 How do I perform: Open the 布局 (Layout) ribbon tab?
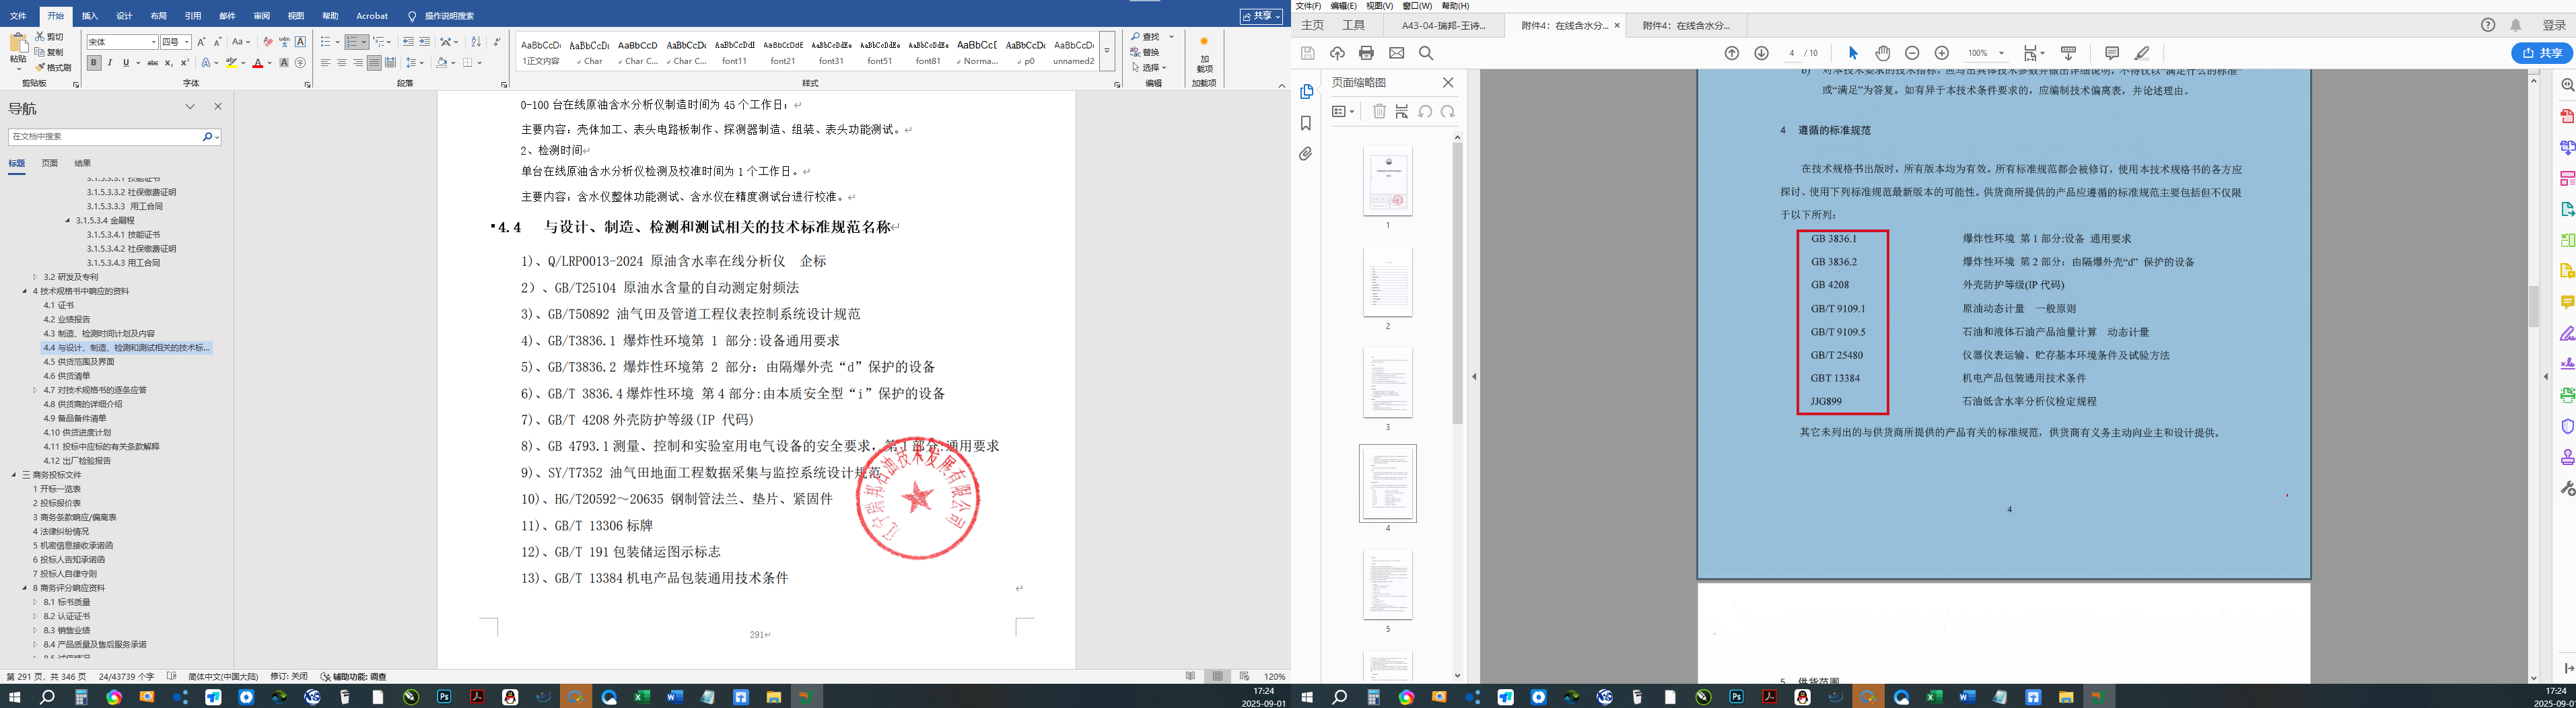pos(158,16)
